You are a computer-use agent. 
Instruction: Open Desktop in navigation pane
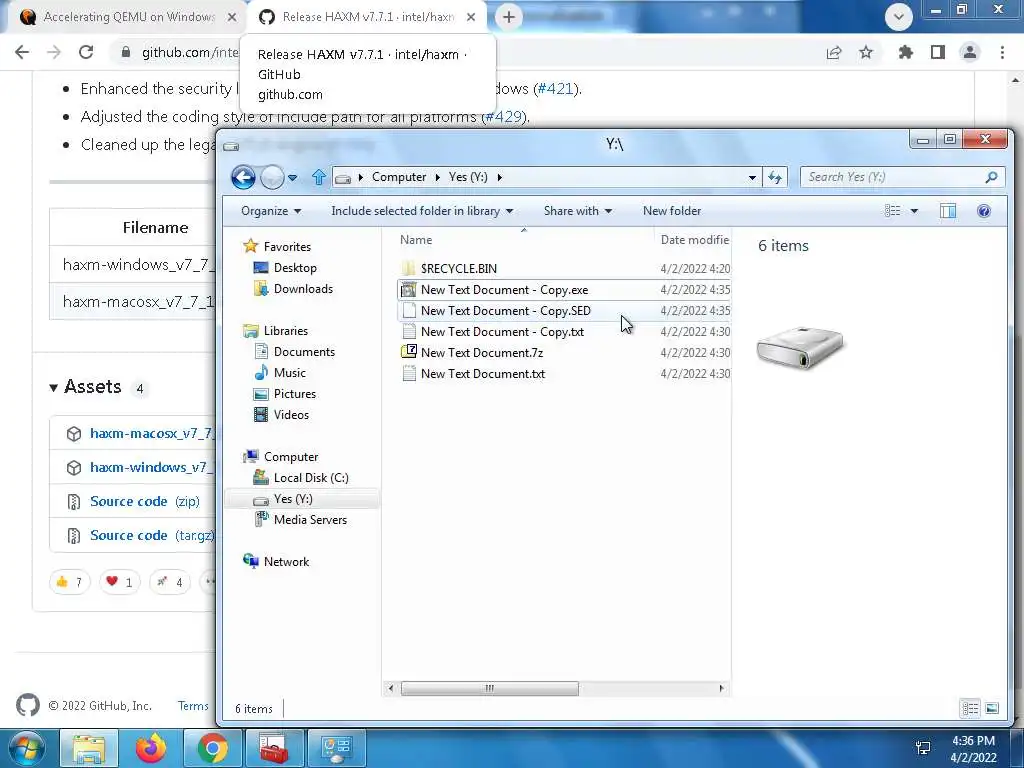[x=295, y=268]
